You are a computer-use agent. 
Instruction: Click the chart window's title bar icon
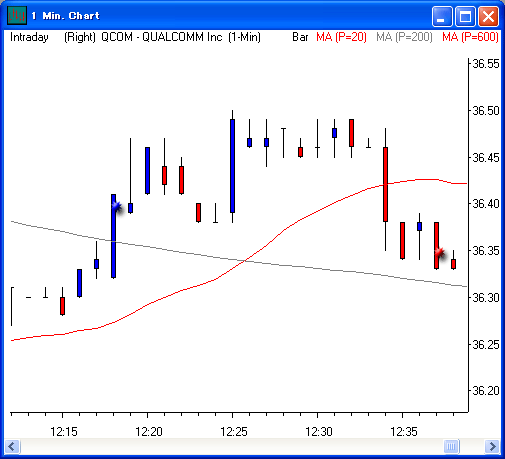17,15
